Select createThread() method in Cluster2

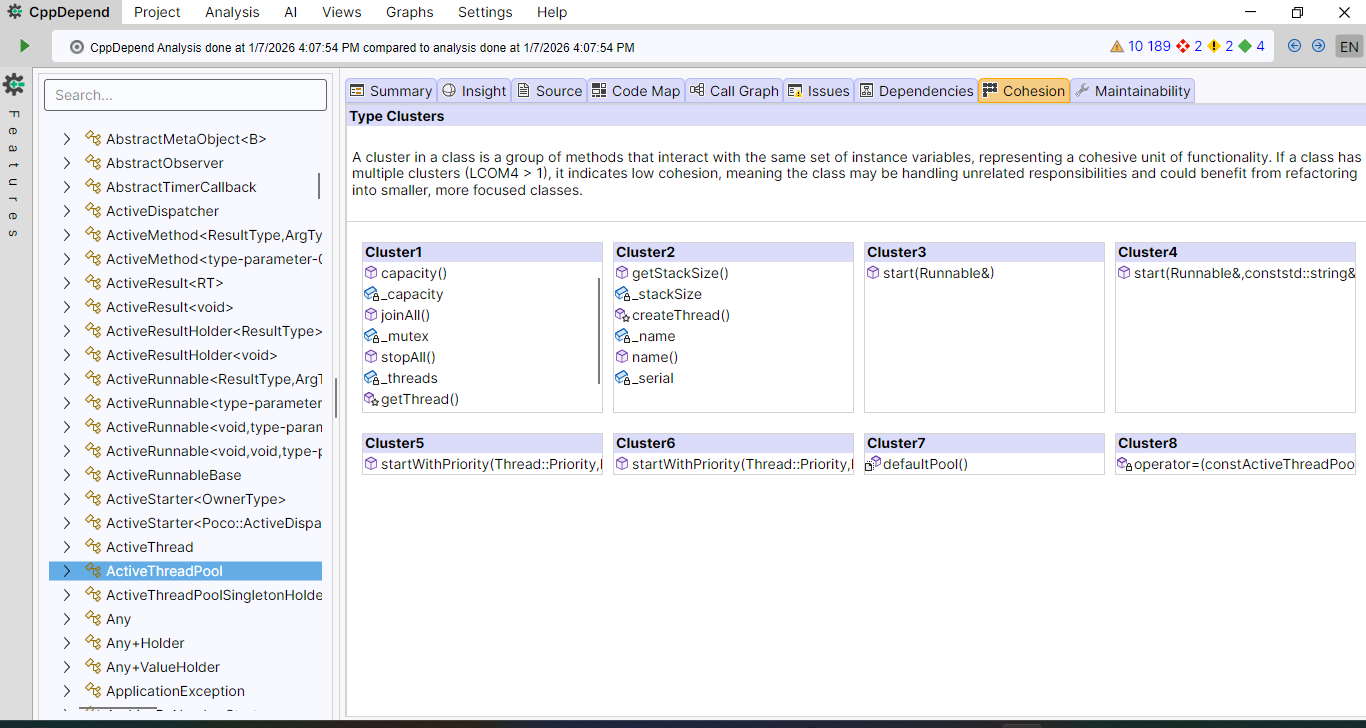click(x=680, y=315)
